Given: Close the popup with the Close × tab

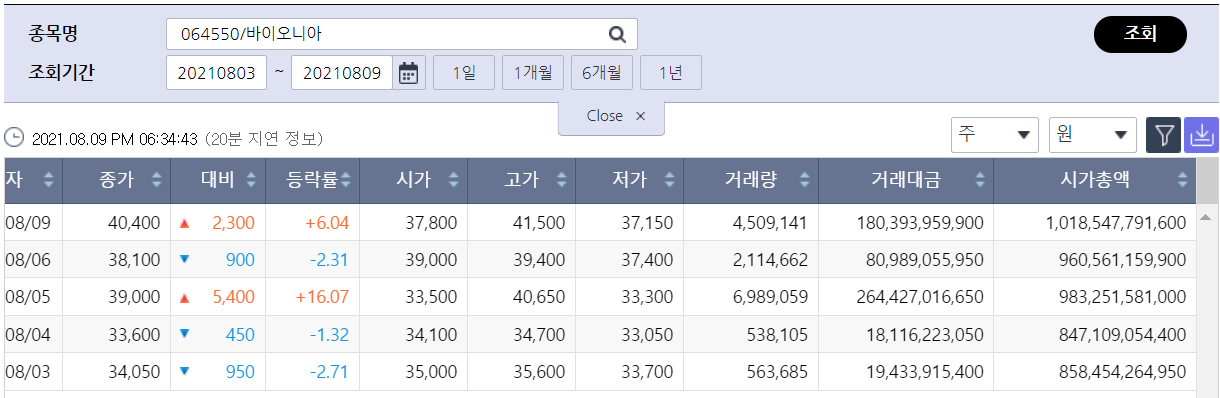Looking at the screenshot, I should tap(611, 116).
